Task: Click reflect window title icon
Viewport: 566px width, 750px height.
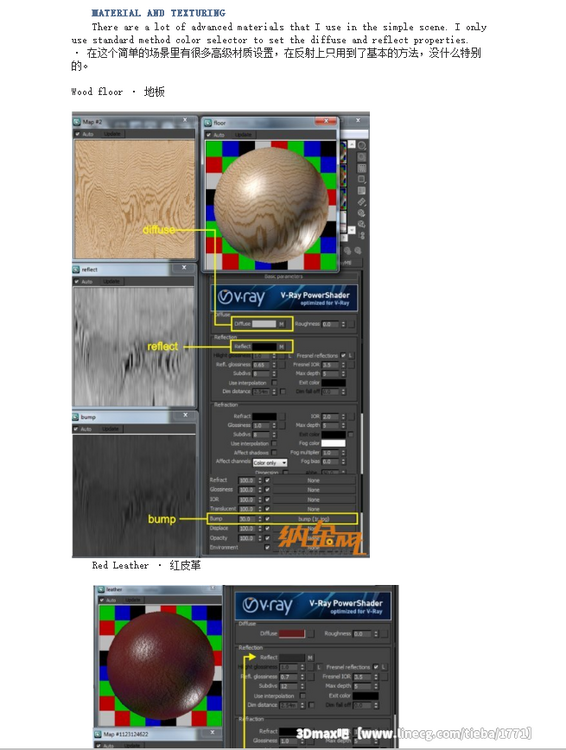Action: tap(77, 270)
